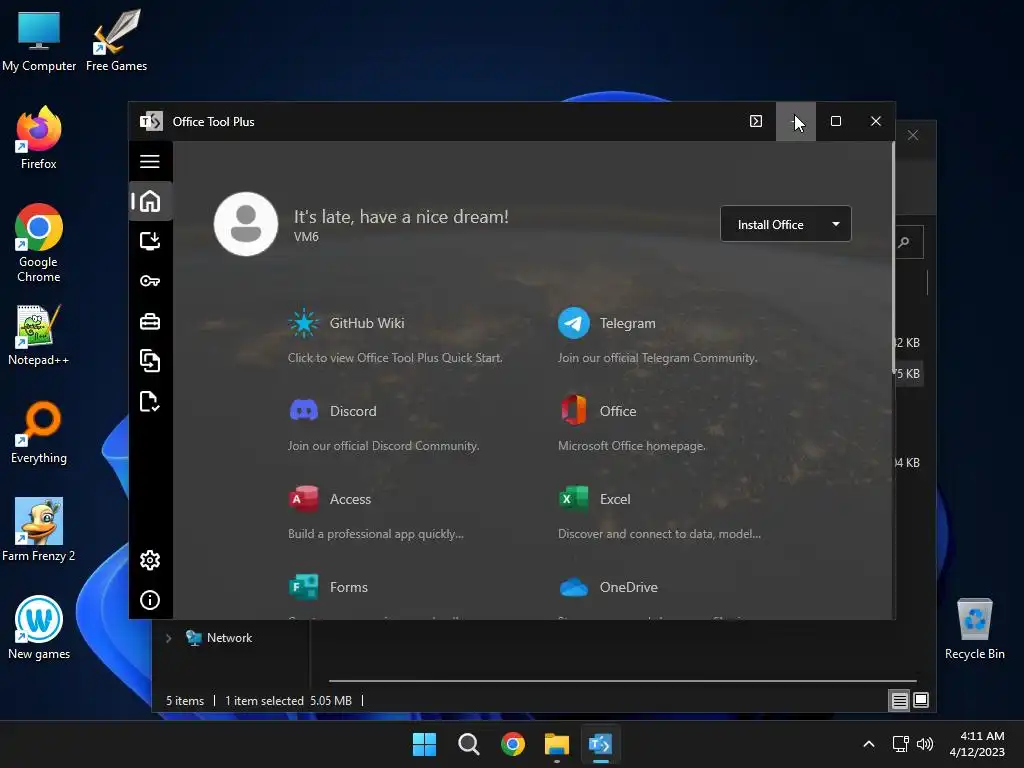Open the Deploy page monitor-download icon
The width and height of the screenshot is (1024, 768).
[x=150, y=241]
